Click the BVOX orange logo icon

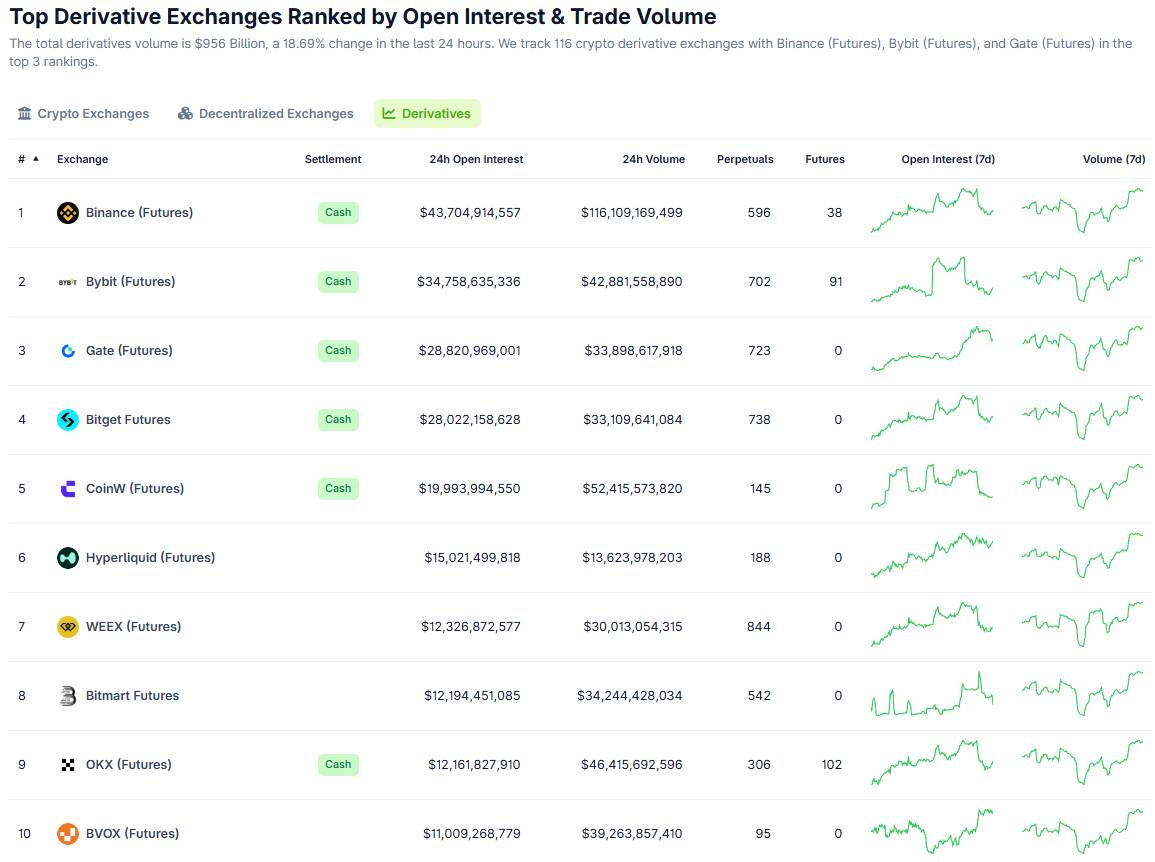[67, 834]
